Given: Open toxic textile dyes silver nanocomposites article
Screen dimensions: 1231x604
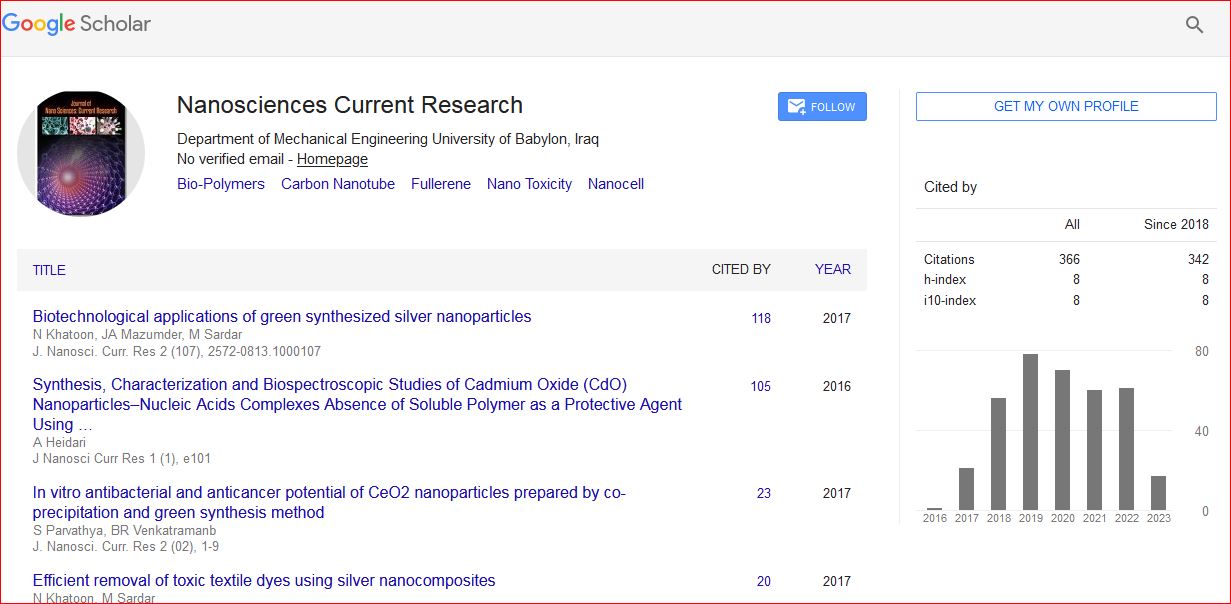Looking at the screenshot, I should click(264, 581).
